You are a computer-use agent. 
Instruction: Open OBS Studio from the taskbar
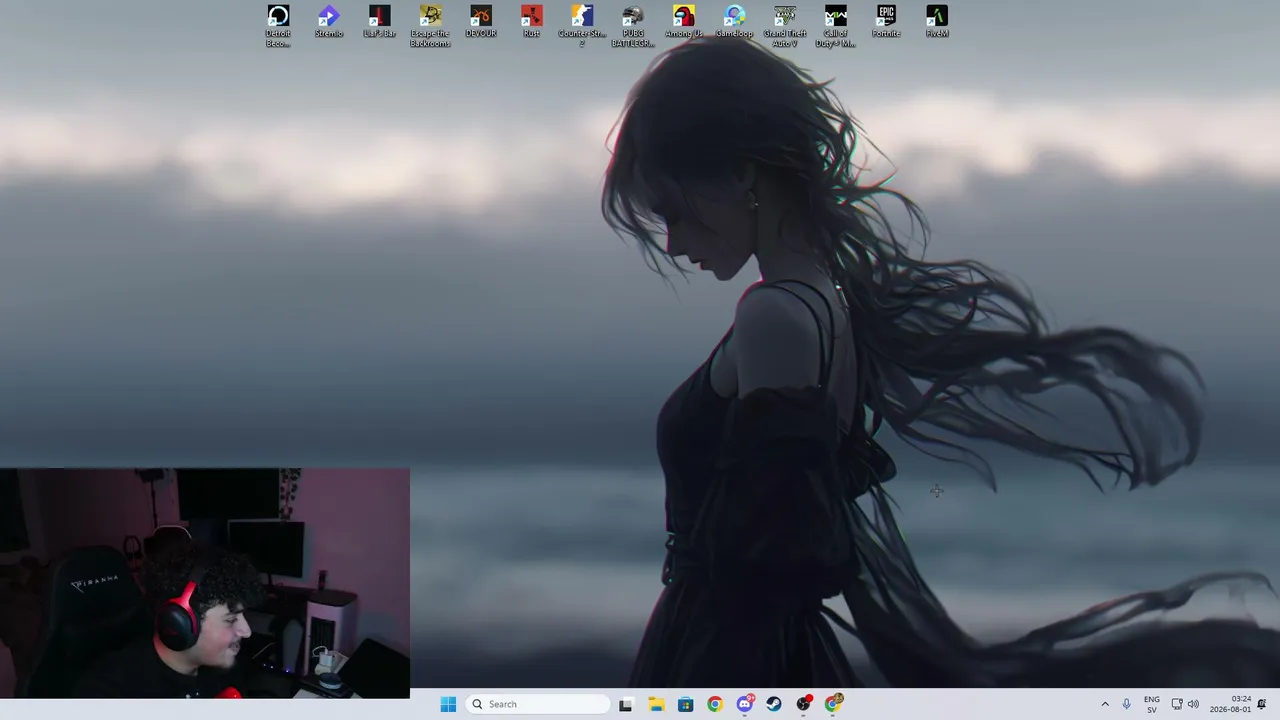804,704
